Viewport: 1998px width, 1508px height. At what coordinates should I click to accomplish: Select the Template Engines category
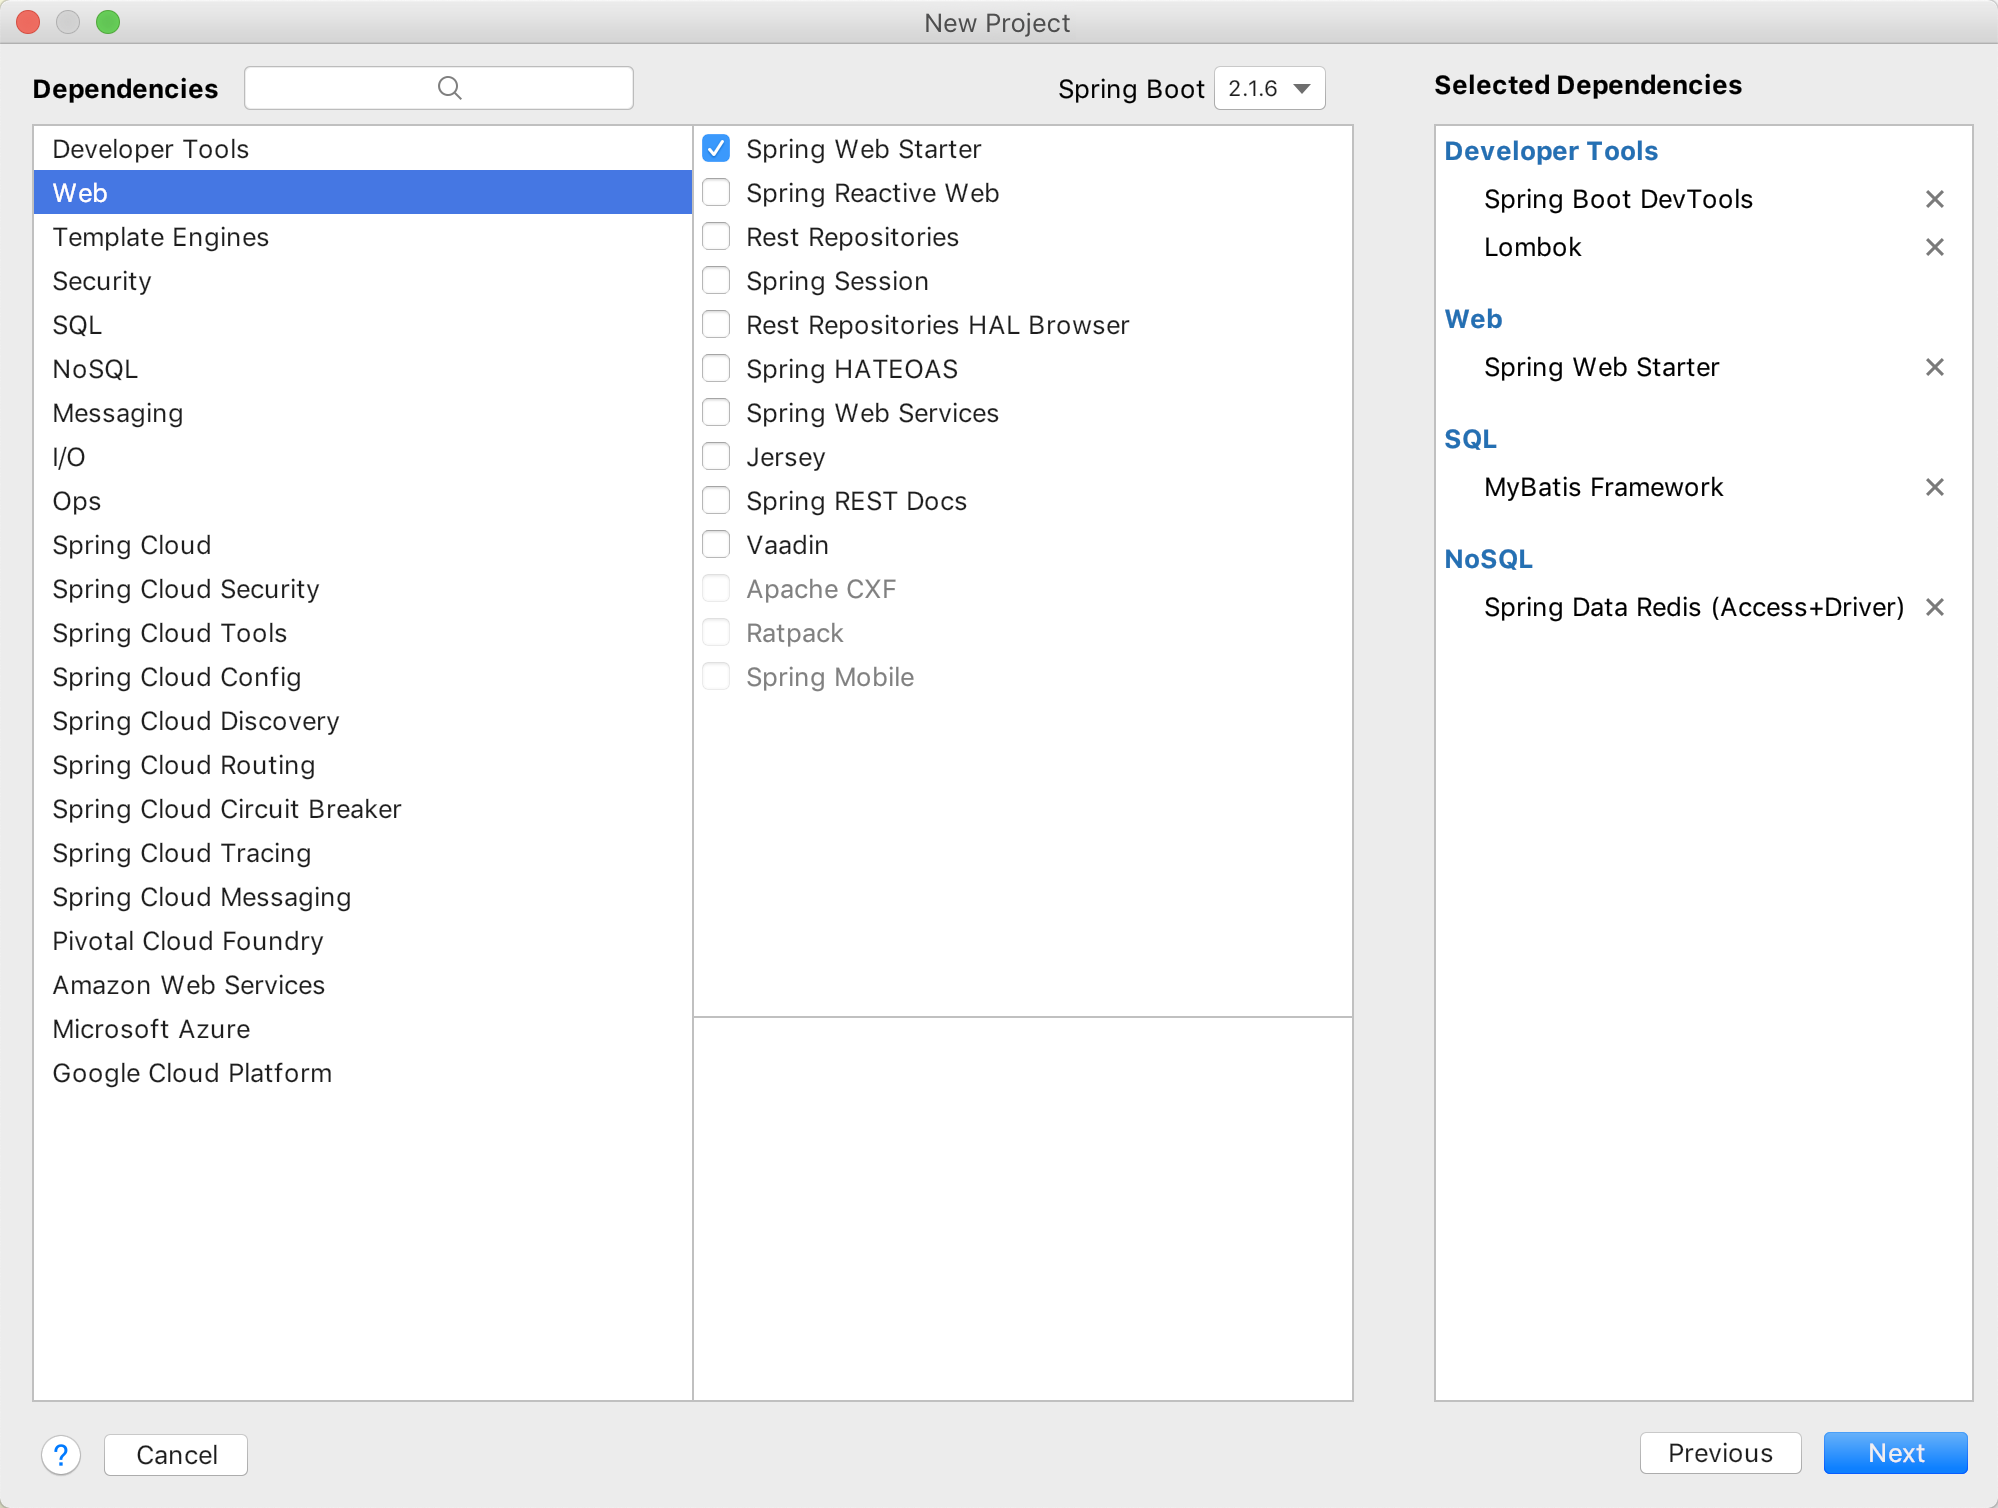point(160,237)
